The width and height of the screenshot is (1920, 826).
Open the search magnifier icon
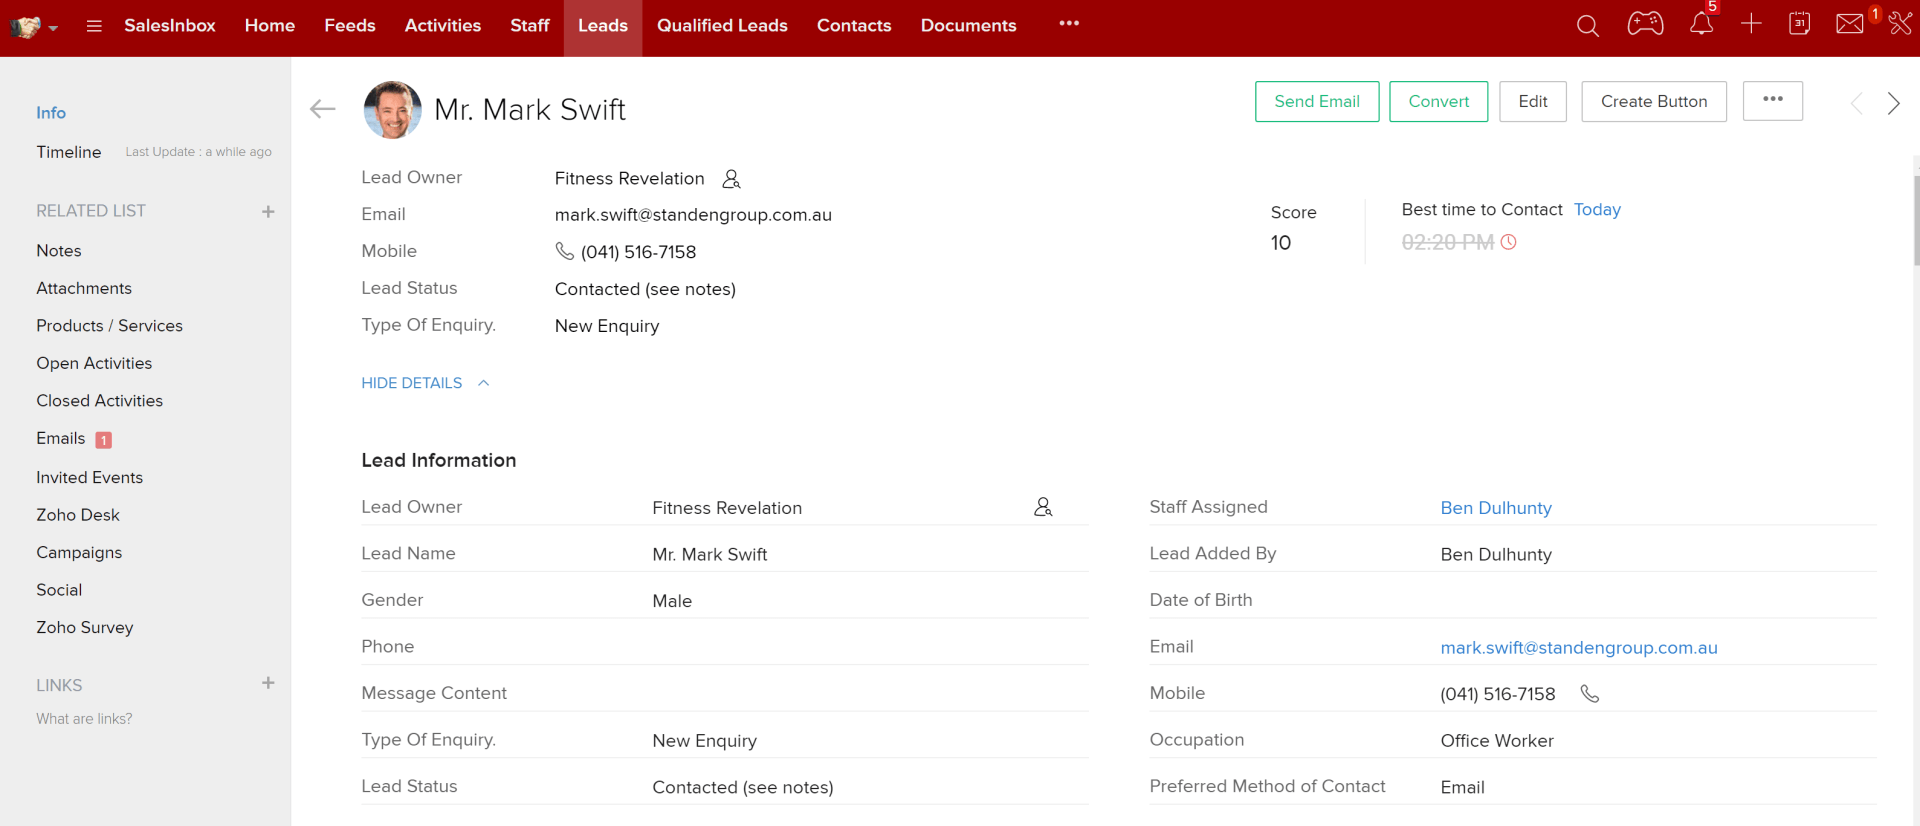1587,26
